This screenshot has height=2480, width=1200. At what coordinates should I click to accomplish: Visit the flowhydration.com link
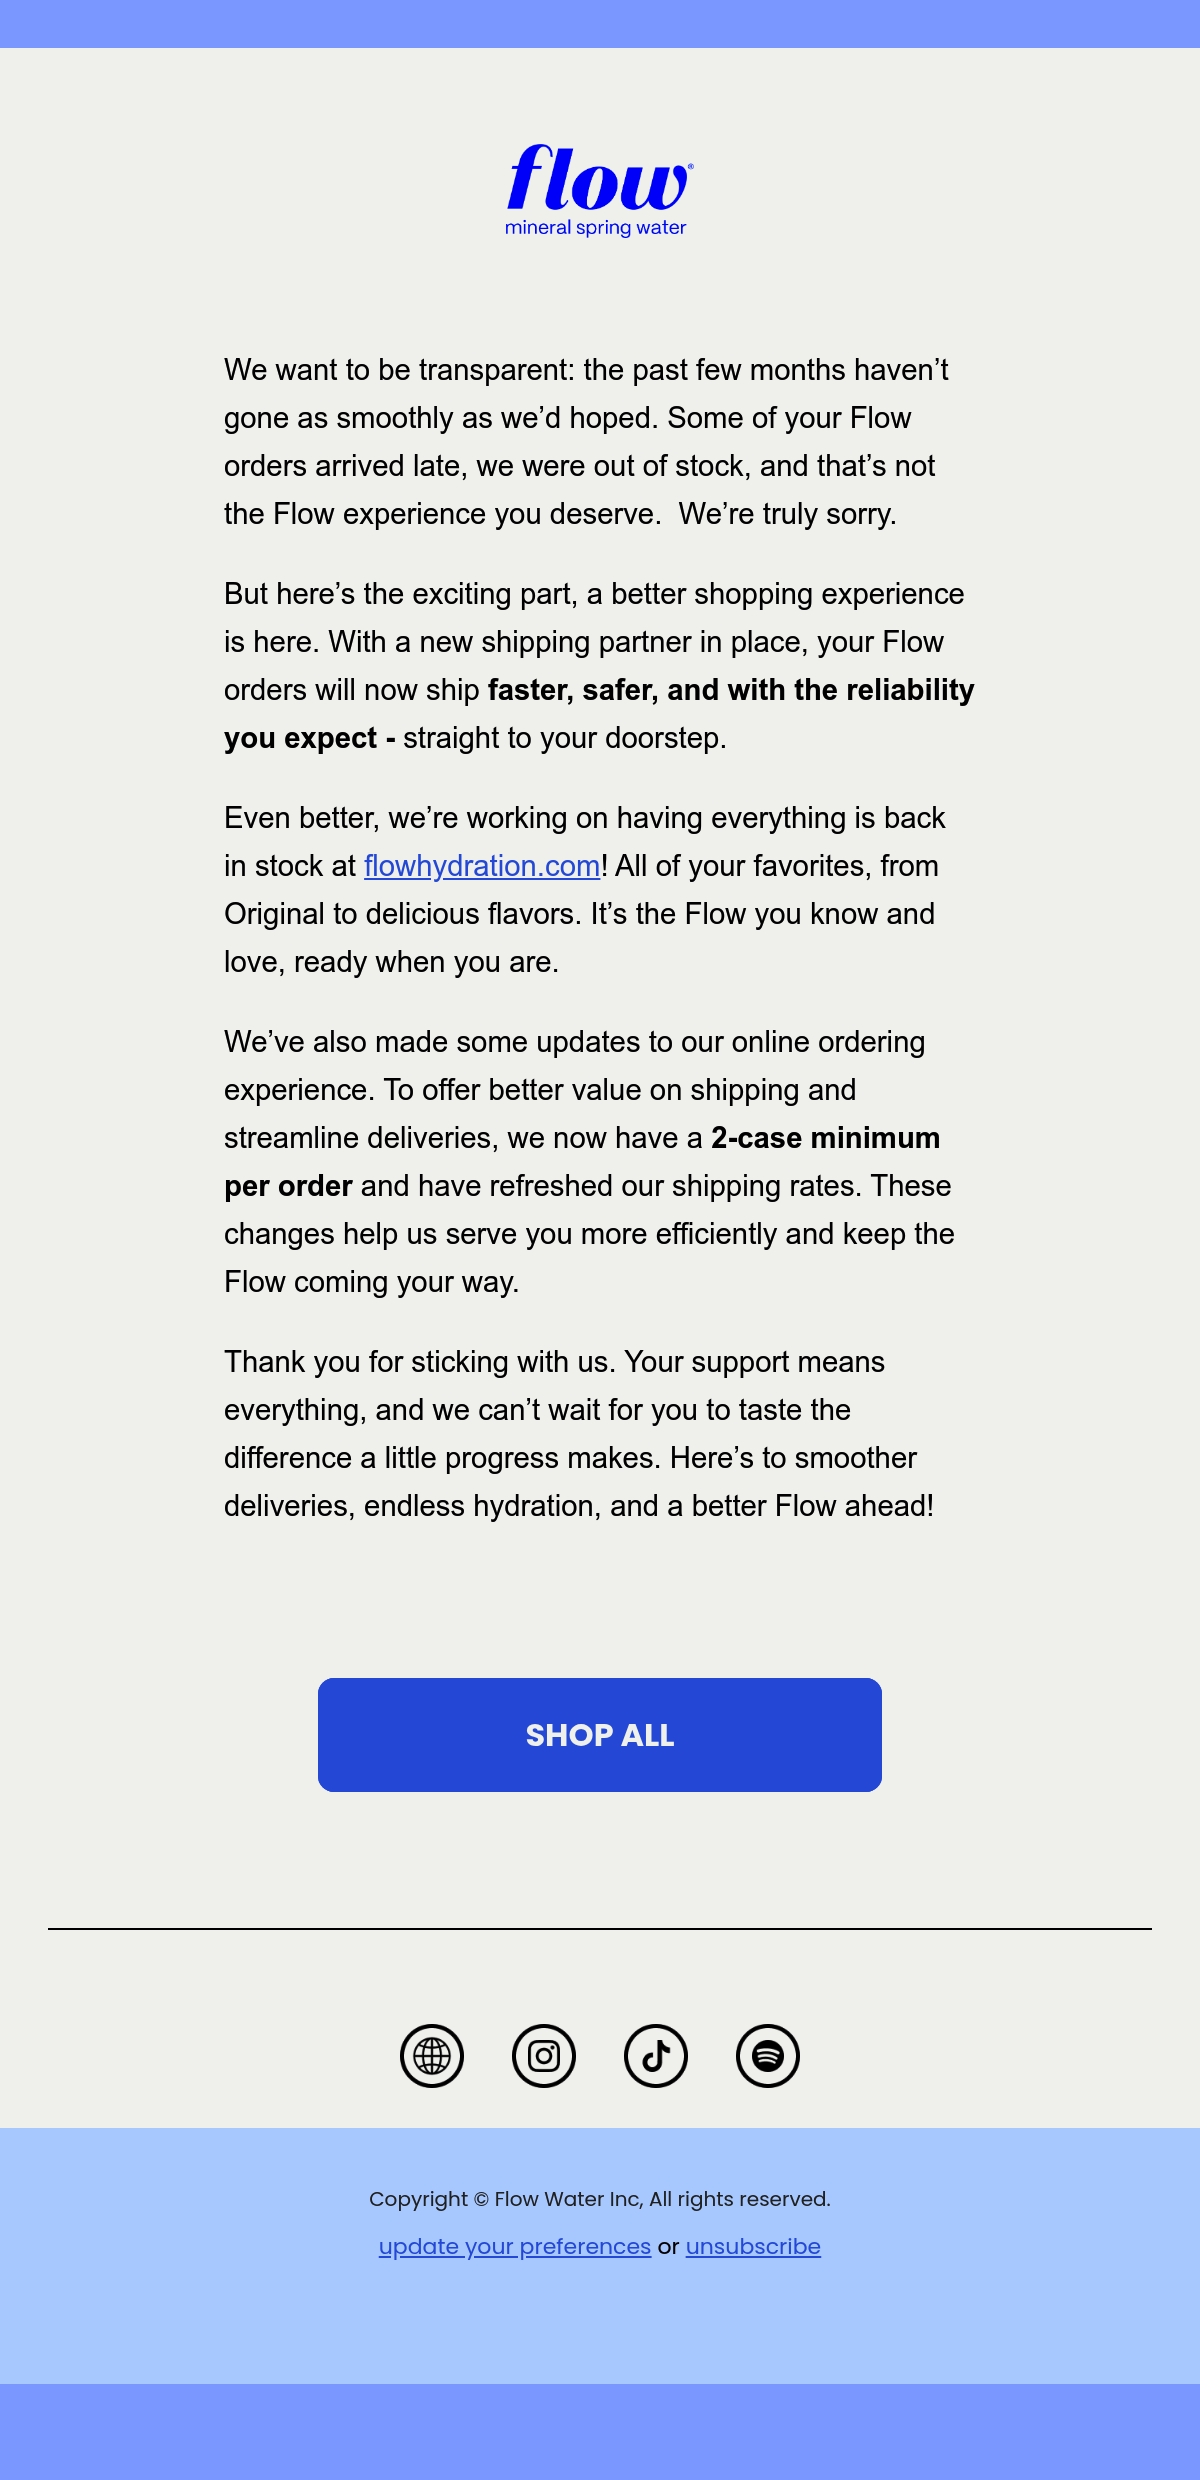482,866
